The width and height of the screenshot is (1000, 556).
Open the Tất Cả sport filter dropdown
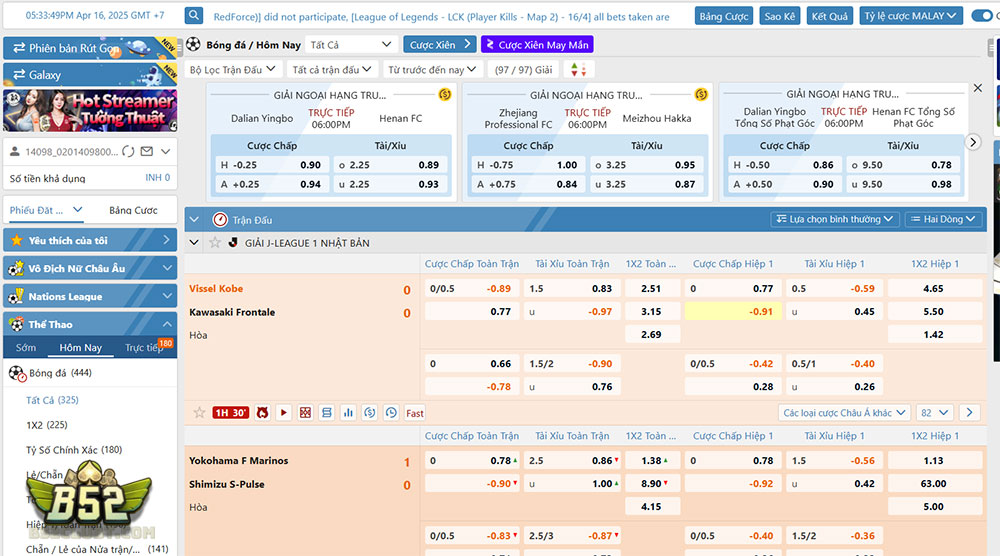[351, 45]
